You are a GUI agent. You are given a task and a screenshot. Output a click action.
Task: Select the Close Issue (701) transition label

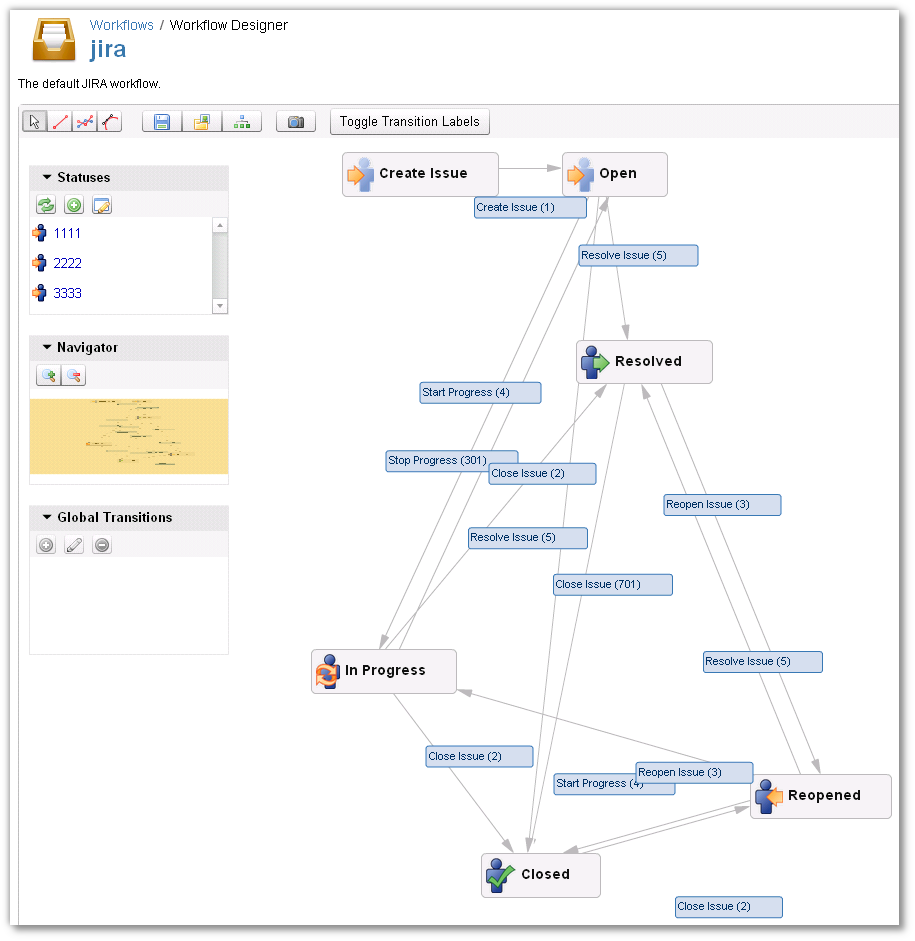tap(613, 585)
